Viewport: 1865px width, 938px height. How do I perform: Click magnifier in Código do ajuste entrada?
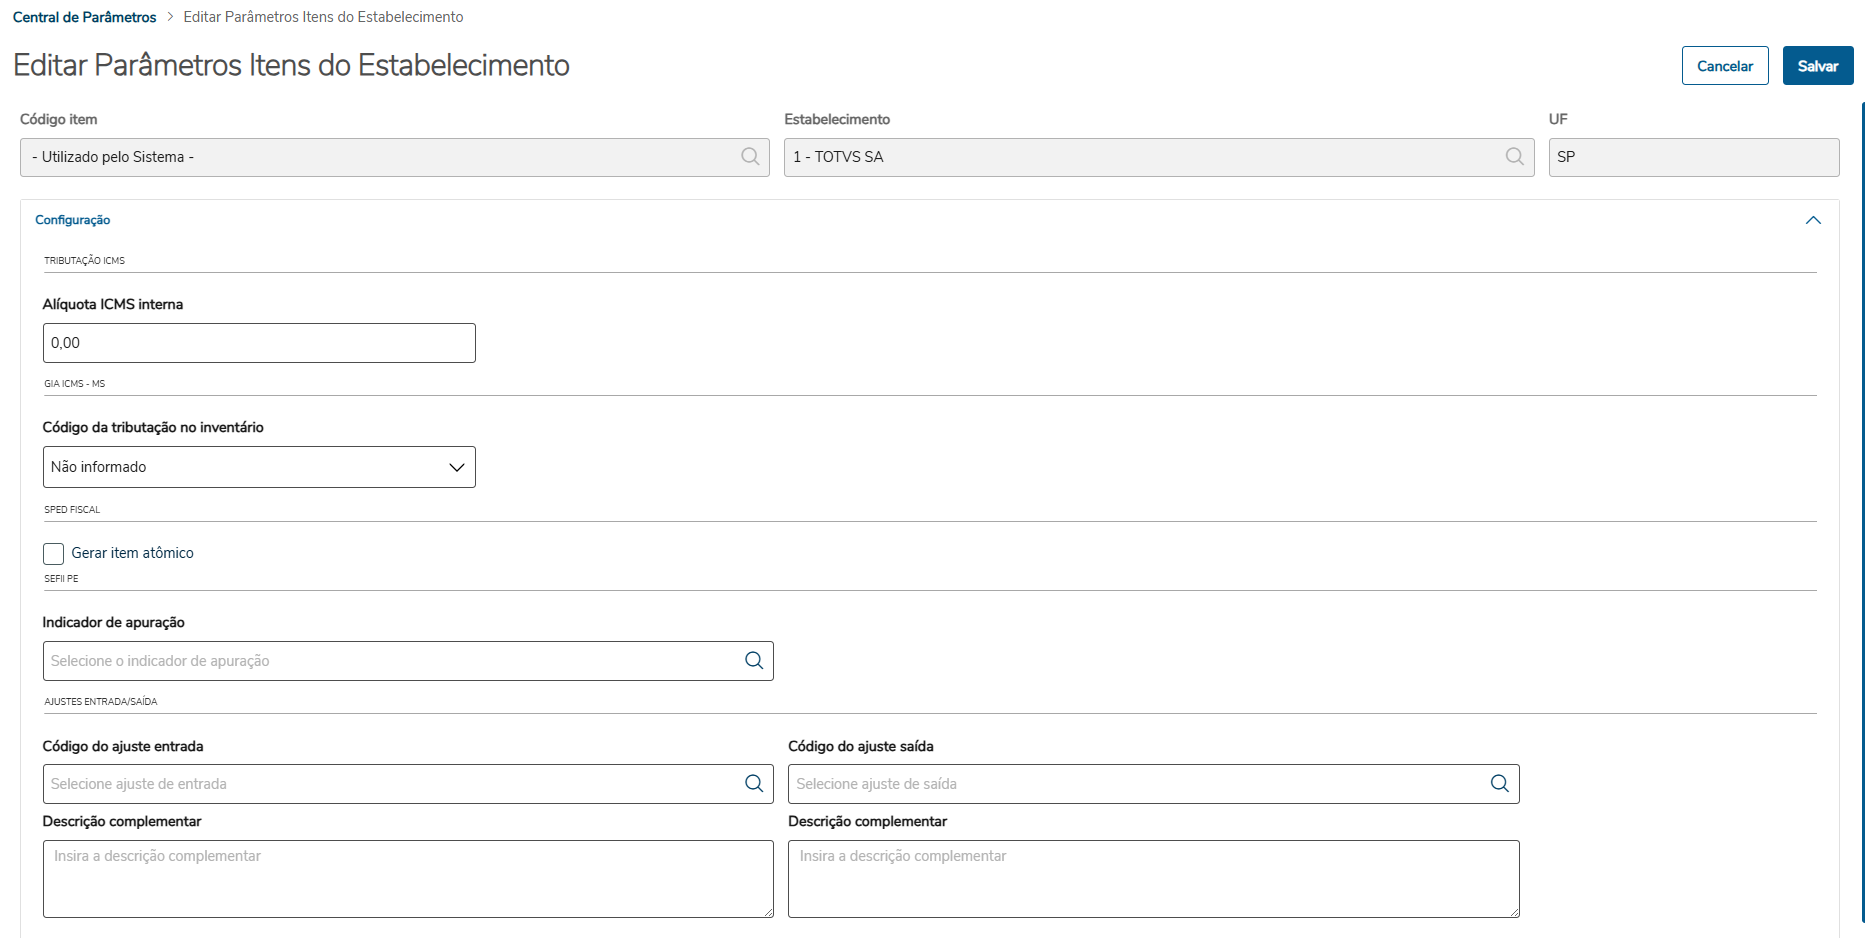(754, 784)
